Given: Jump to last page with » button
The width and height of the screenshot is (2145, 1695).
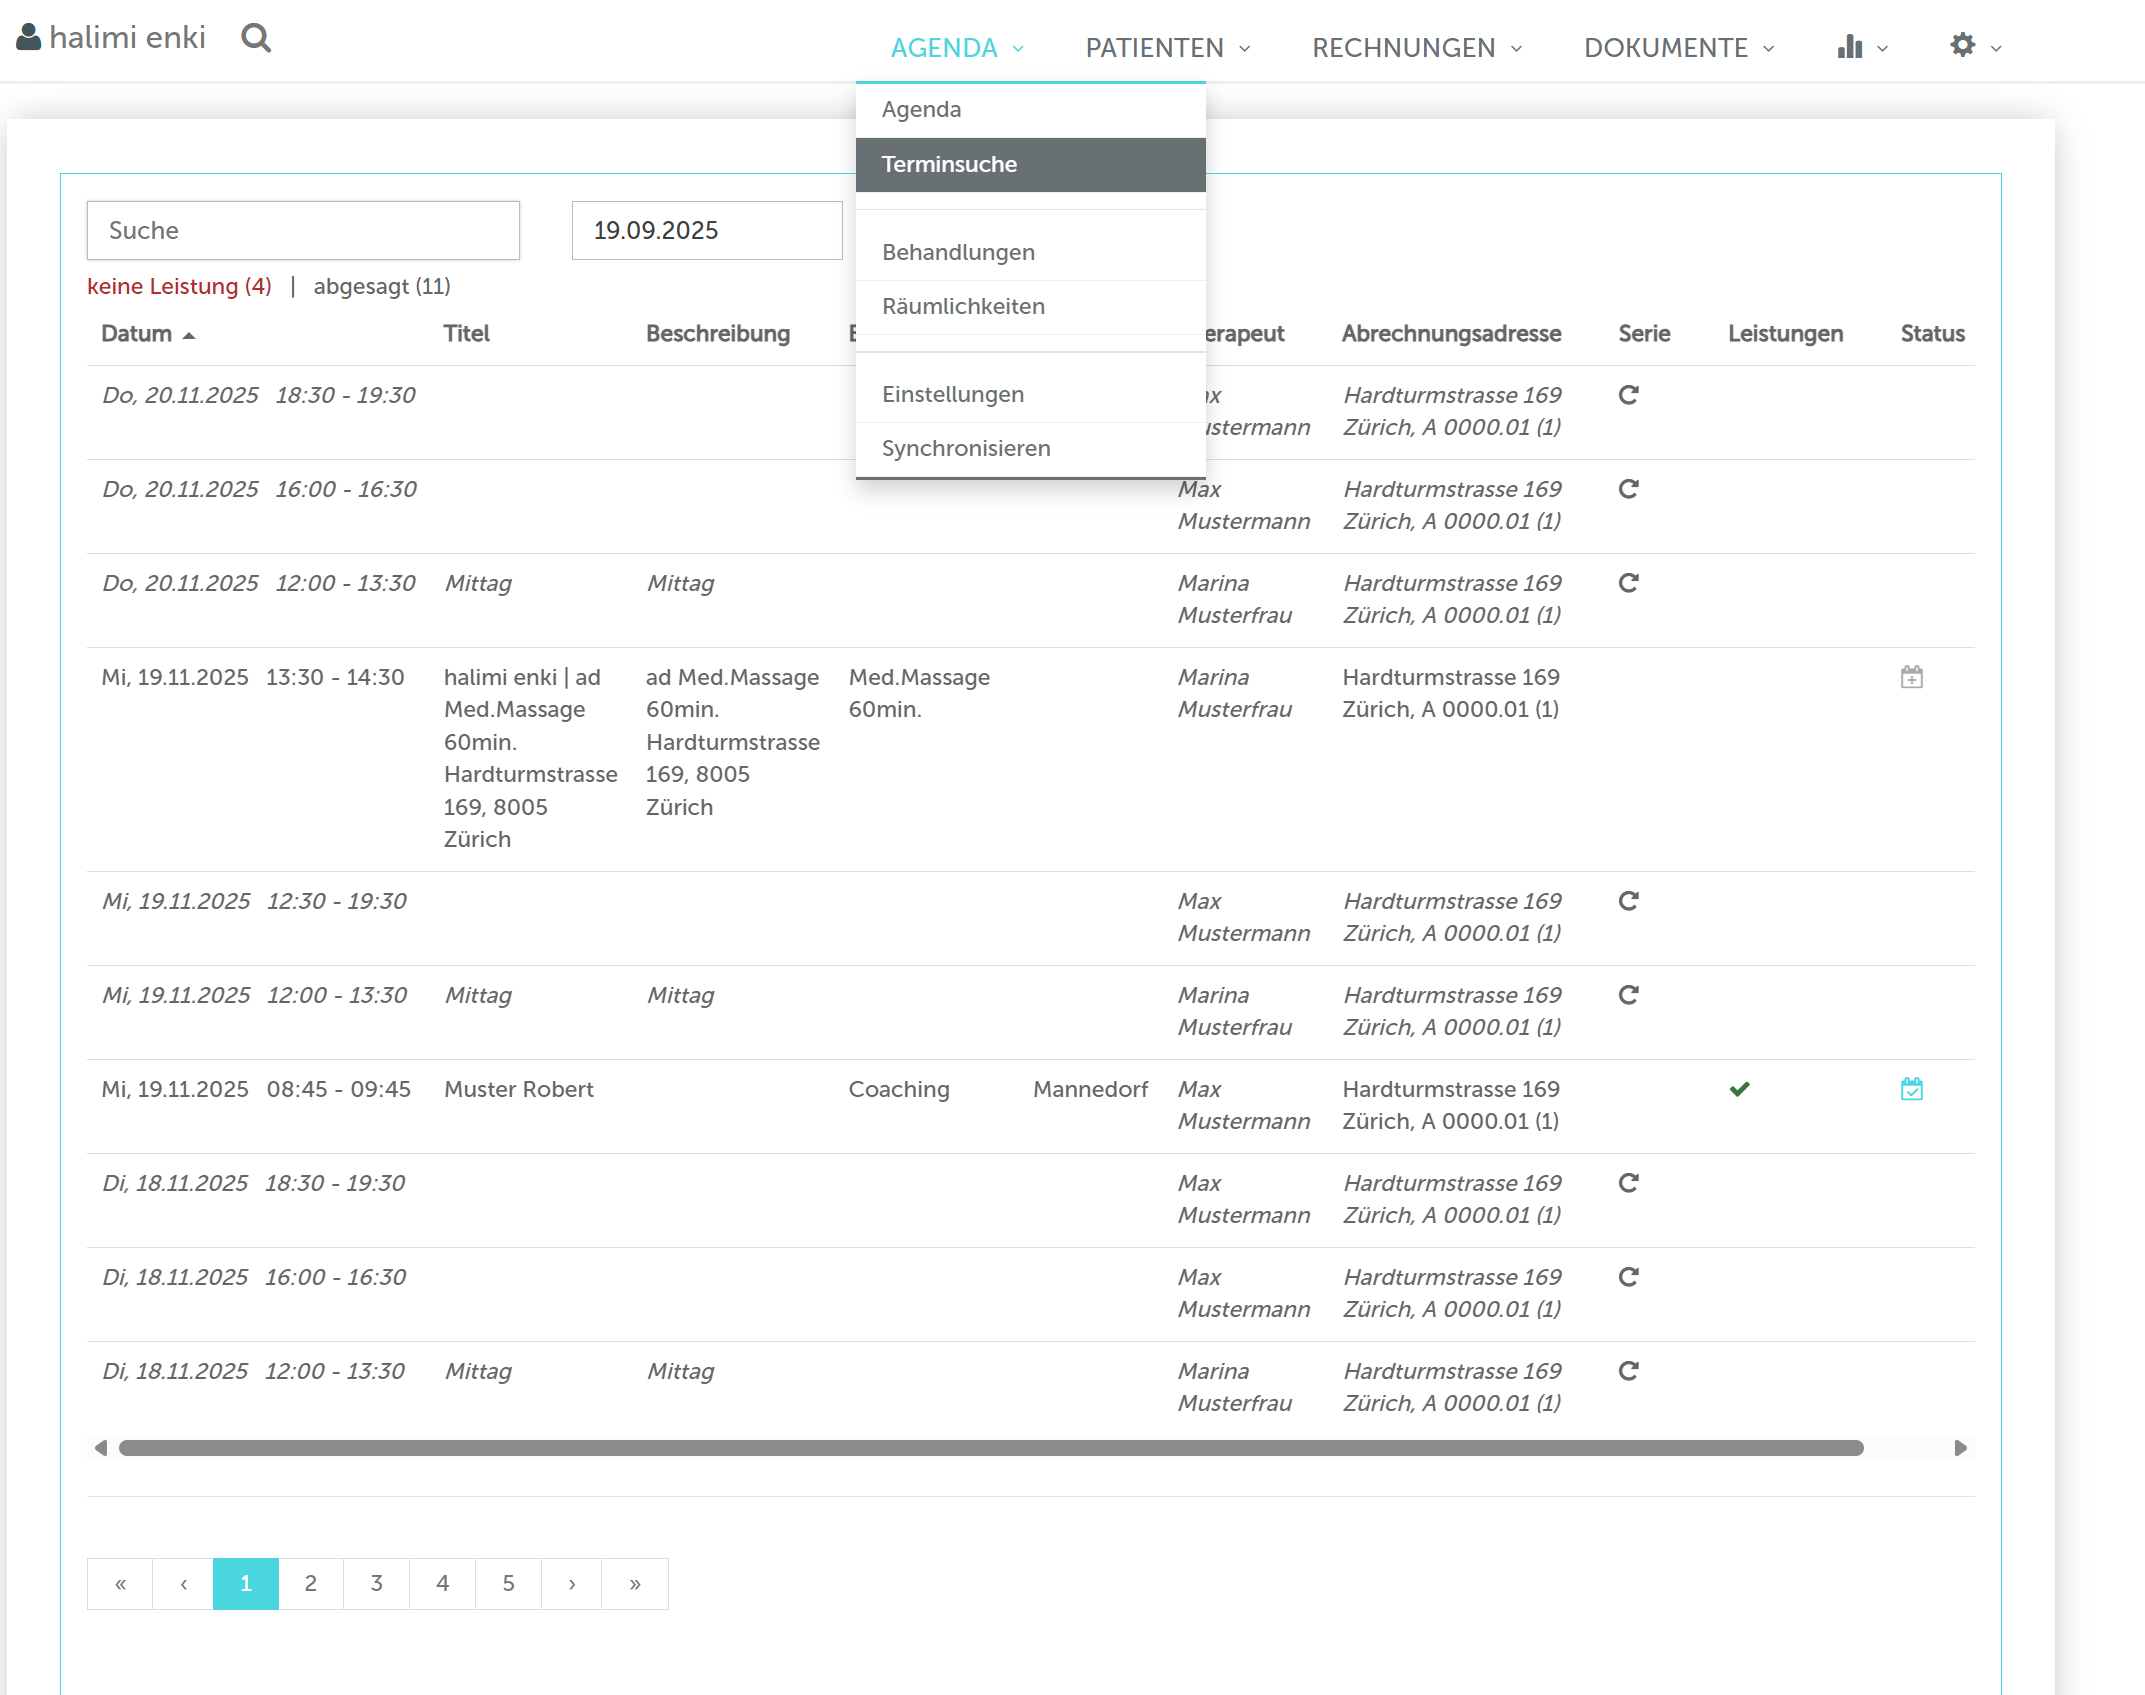Looking at the screenshot, I should [634, 1583].
